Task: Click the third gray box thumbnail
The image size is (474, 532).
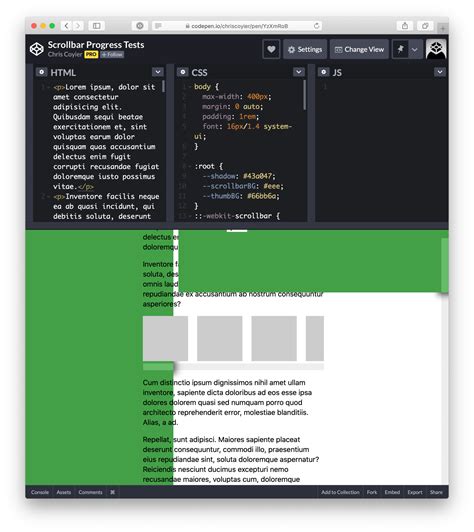Action: click(274, 338)
